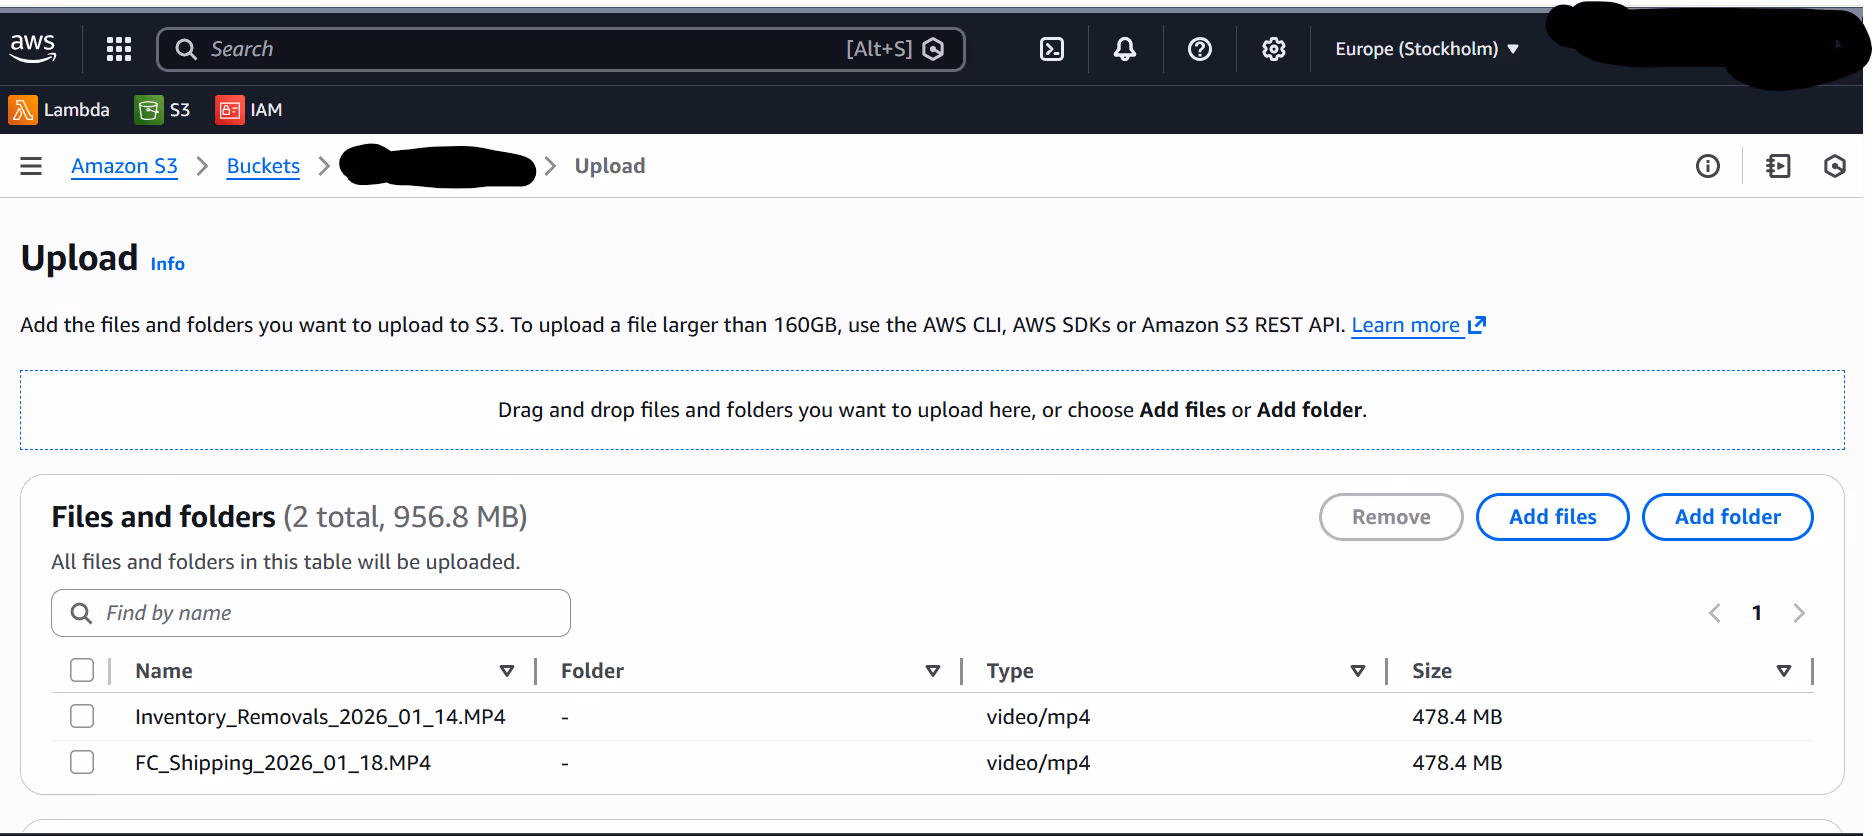The image size is (1875, 836).
Task: Focus the Find by name field
Action: (x=311, y=613)
